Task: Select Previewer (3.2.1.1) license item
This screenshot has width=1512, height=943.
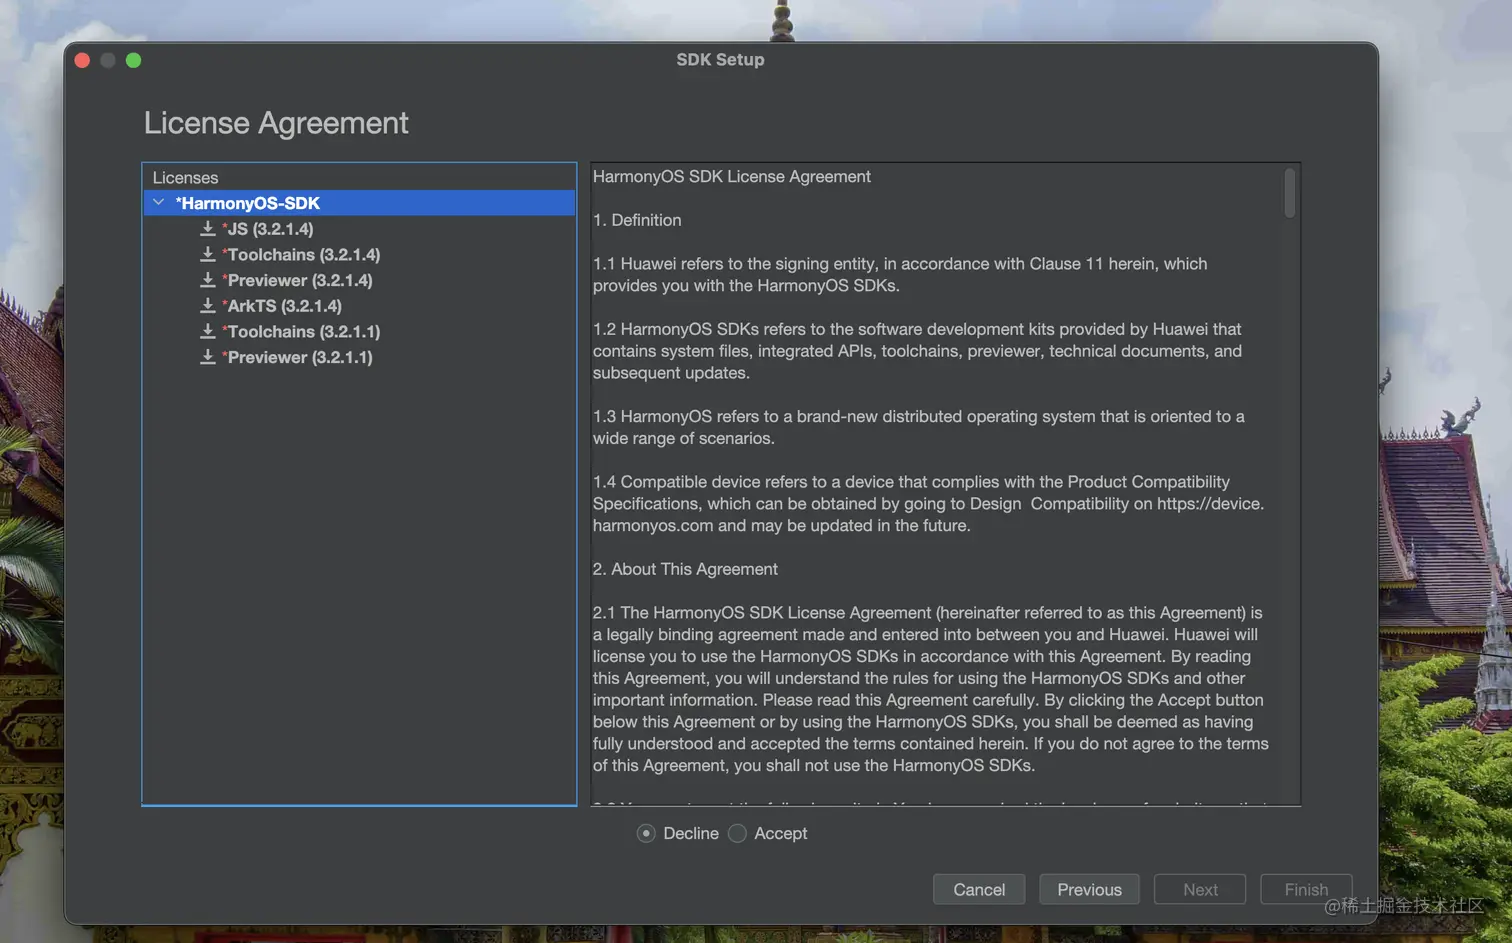Action: [x=297, y=357]
